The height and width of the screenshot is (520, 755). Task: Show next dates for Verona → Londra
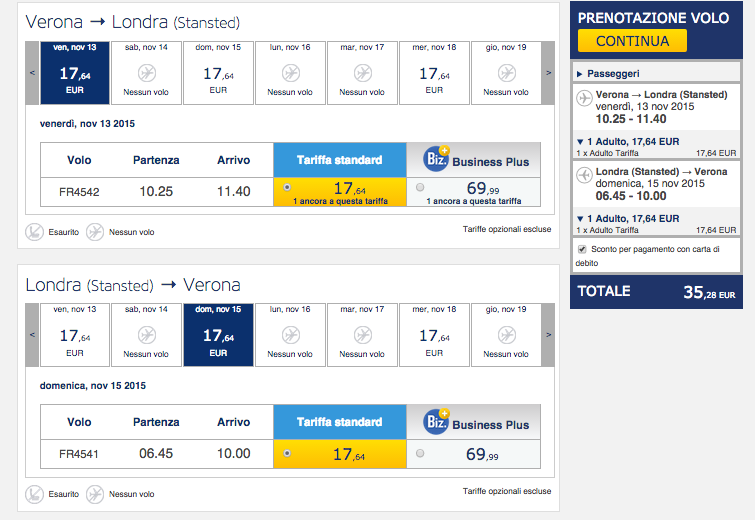coord(547,72)
